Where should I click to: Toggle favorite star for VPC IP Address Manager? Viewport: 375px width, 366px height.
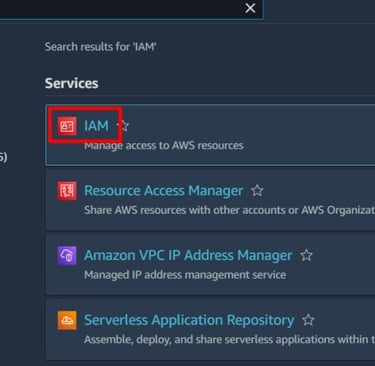(306, 255)
